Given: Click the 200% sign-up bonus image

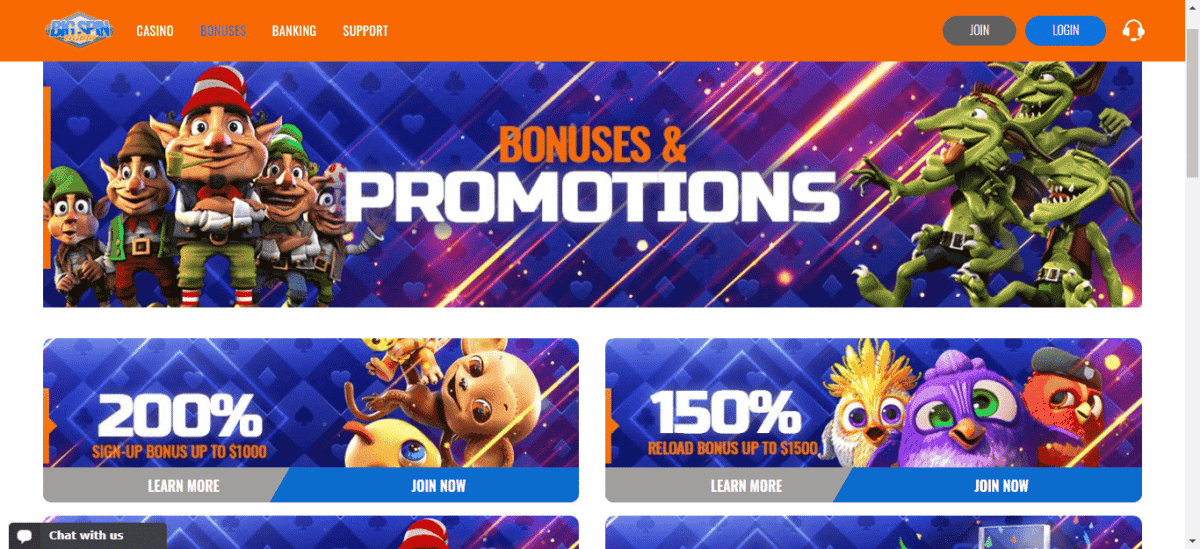Looking at the screenshot, I should click(311, 403).
